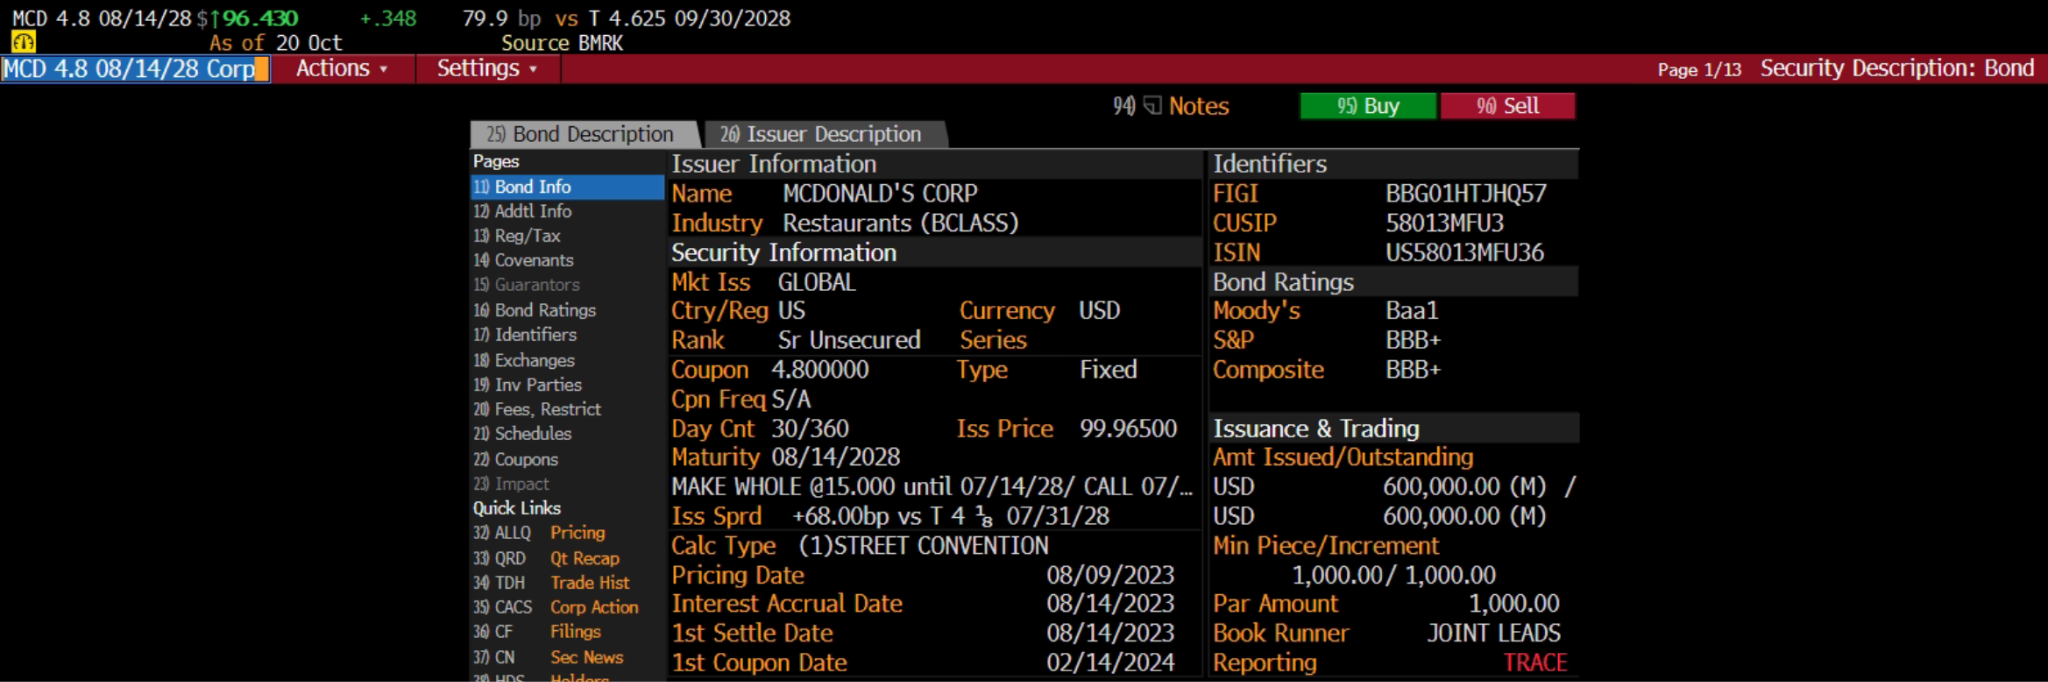2048x682 pixels.
Task: Click the 1st Coupon Date 02/14/2024
Action: (x=1110, y=663)
